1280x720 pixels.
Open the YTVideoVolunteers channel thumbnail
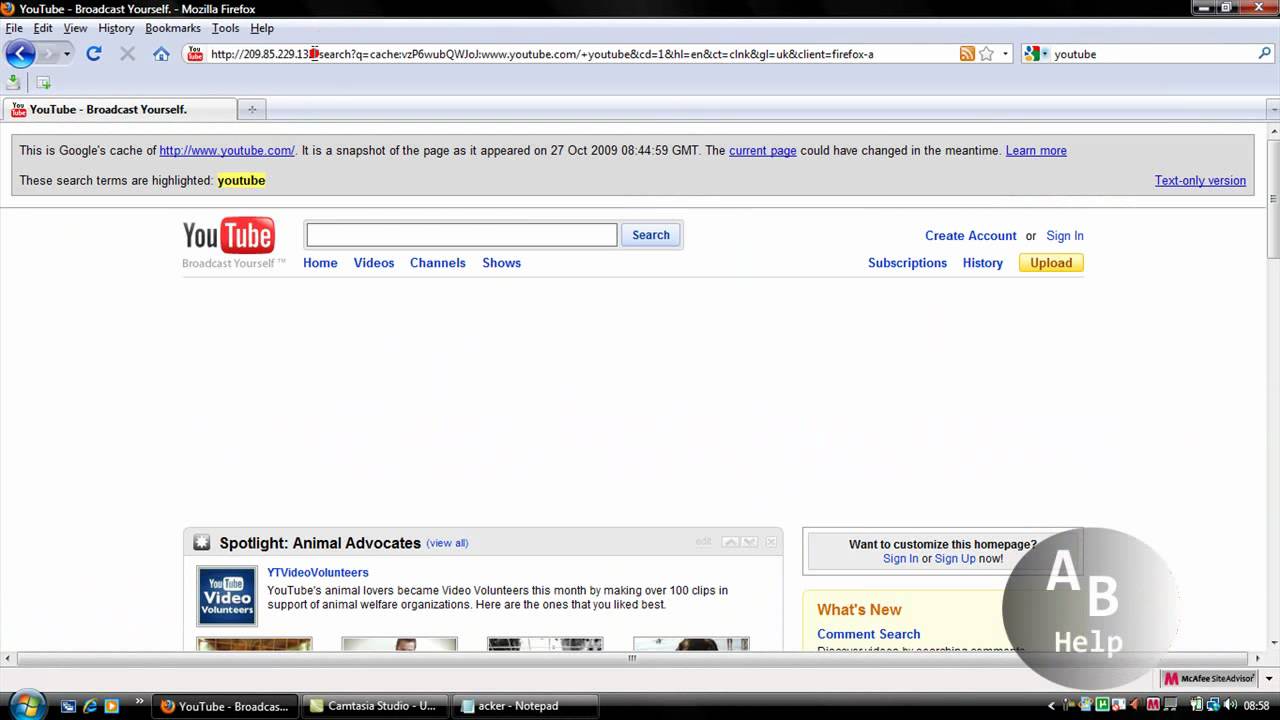(227, 596)
